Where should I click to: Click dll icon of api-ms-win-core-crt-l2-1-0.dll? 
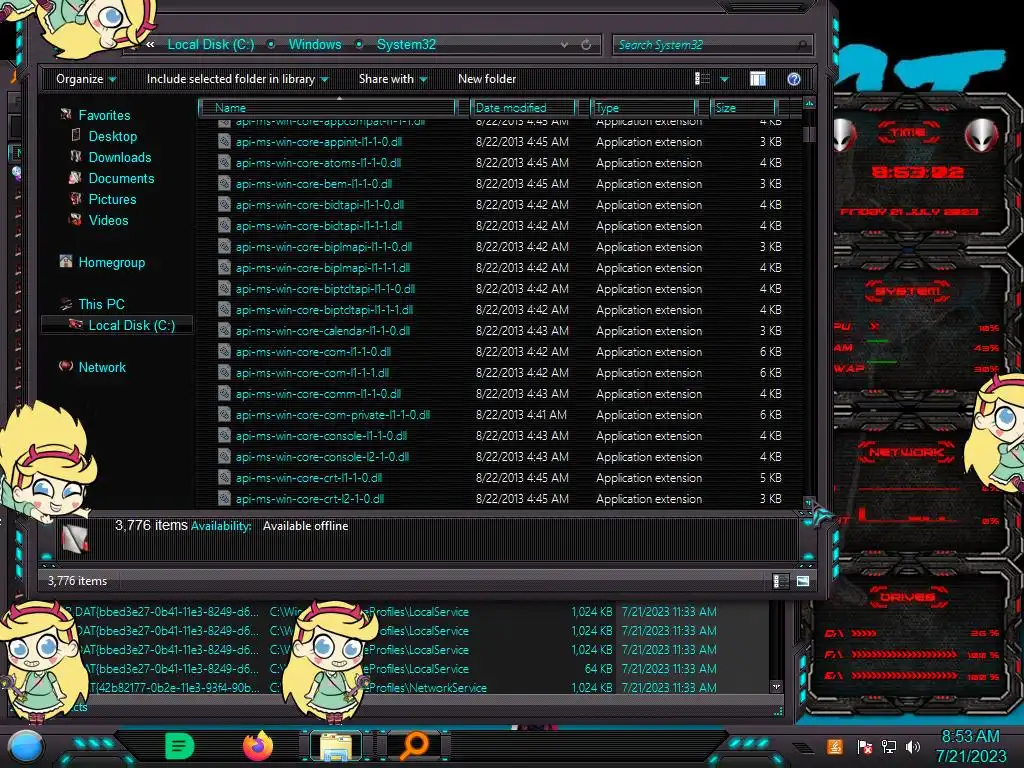pos(224,498)
